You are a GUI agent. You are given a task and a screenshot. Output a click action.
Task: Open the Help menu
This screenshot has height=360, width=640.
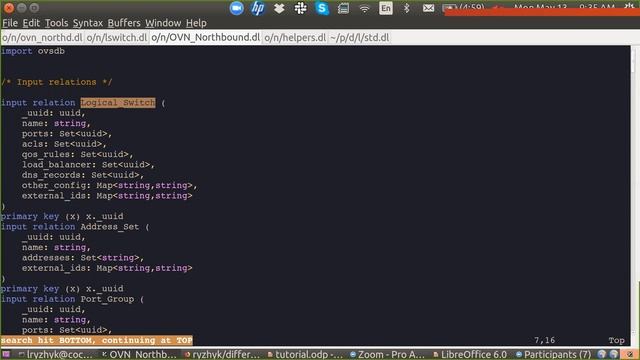(x=196, y=23)
